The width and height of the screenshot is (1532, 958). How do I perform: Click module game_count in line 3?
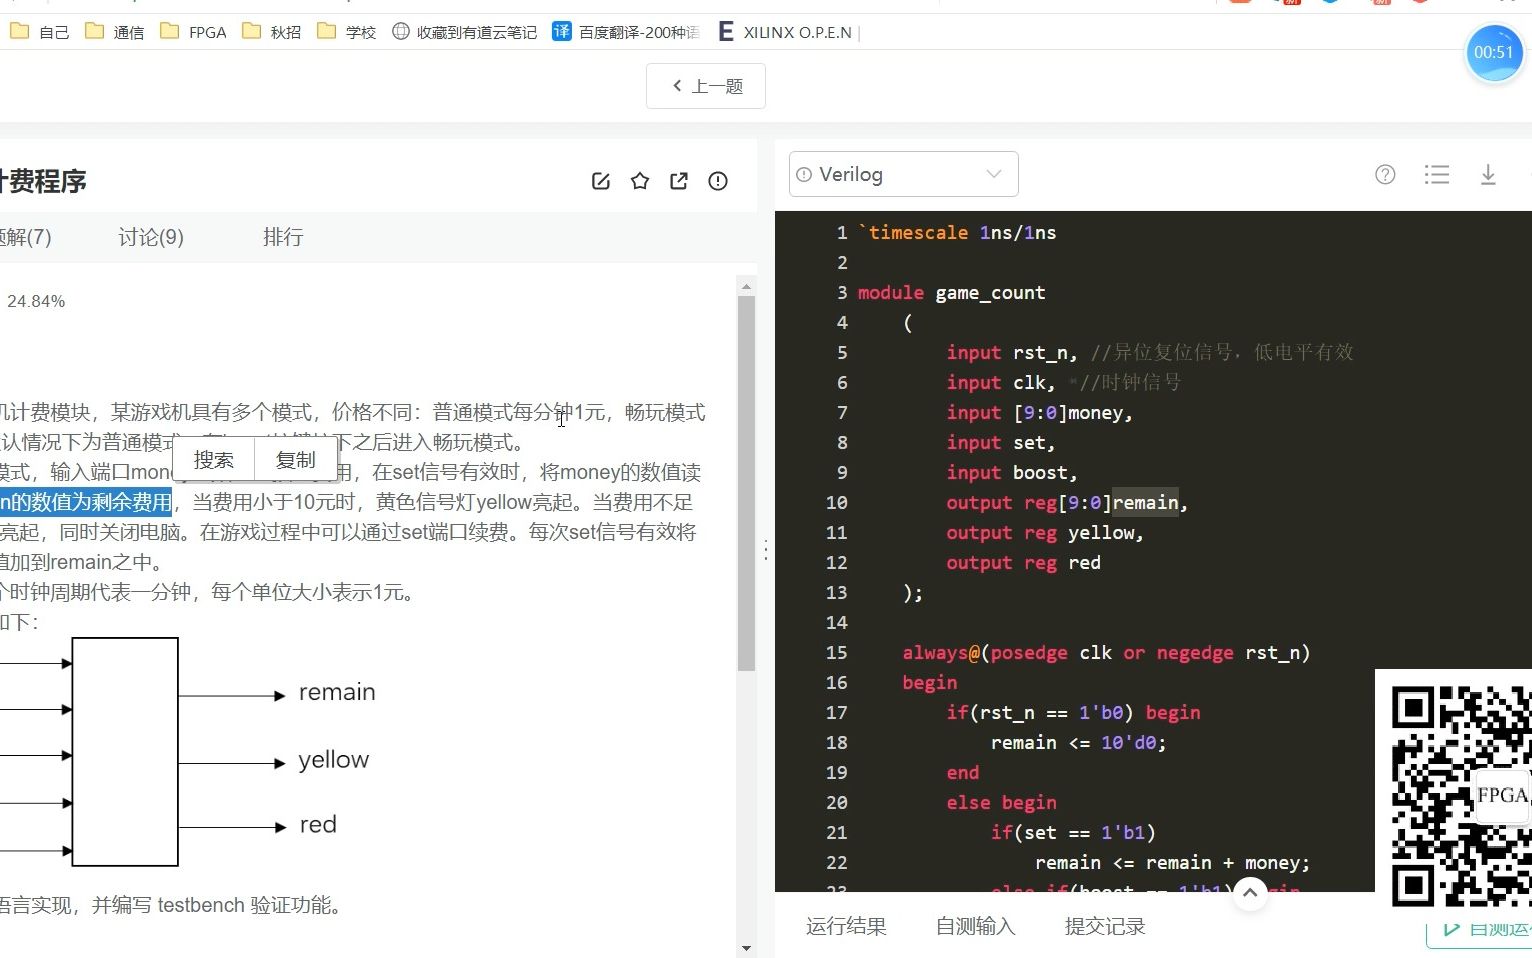(x=951, y=292)
